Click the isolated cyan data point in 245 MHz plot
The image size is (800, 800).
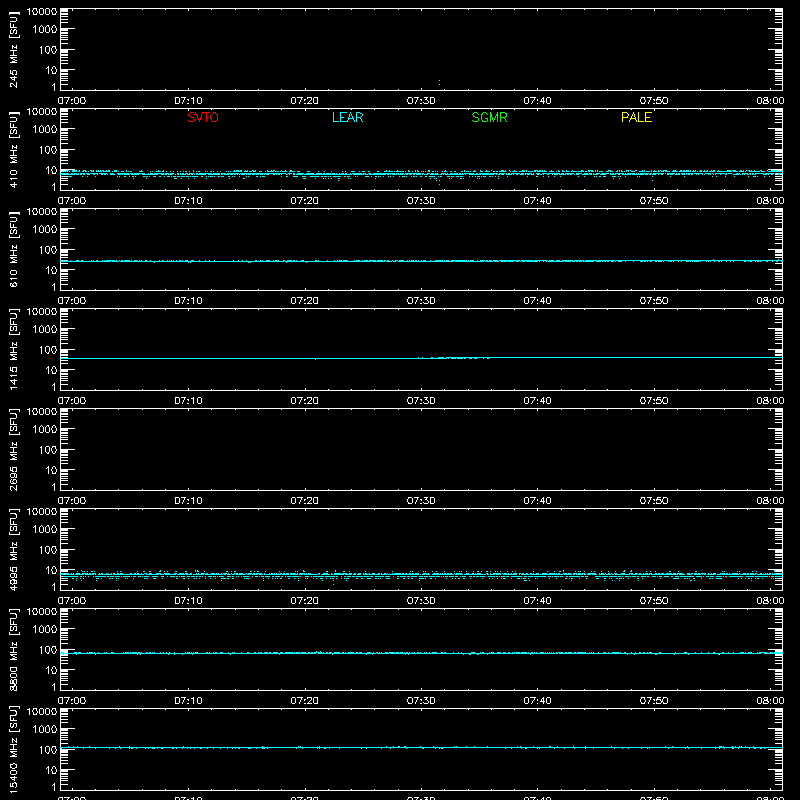point(439,82)
